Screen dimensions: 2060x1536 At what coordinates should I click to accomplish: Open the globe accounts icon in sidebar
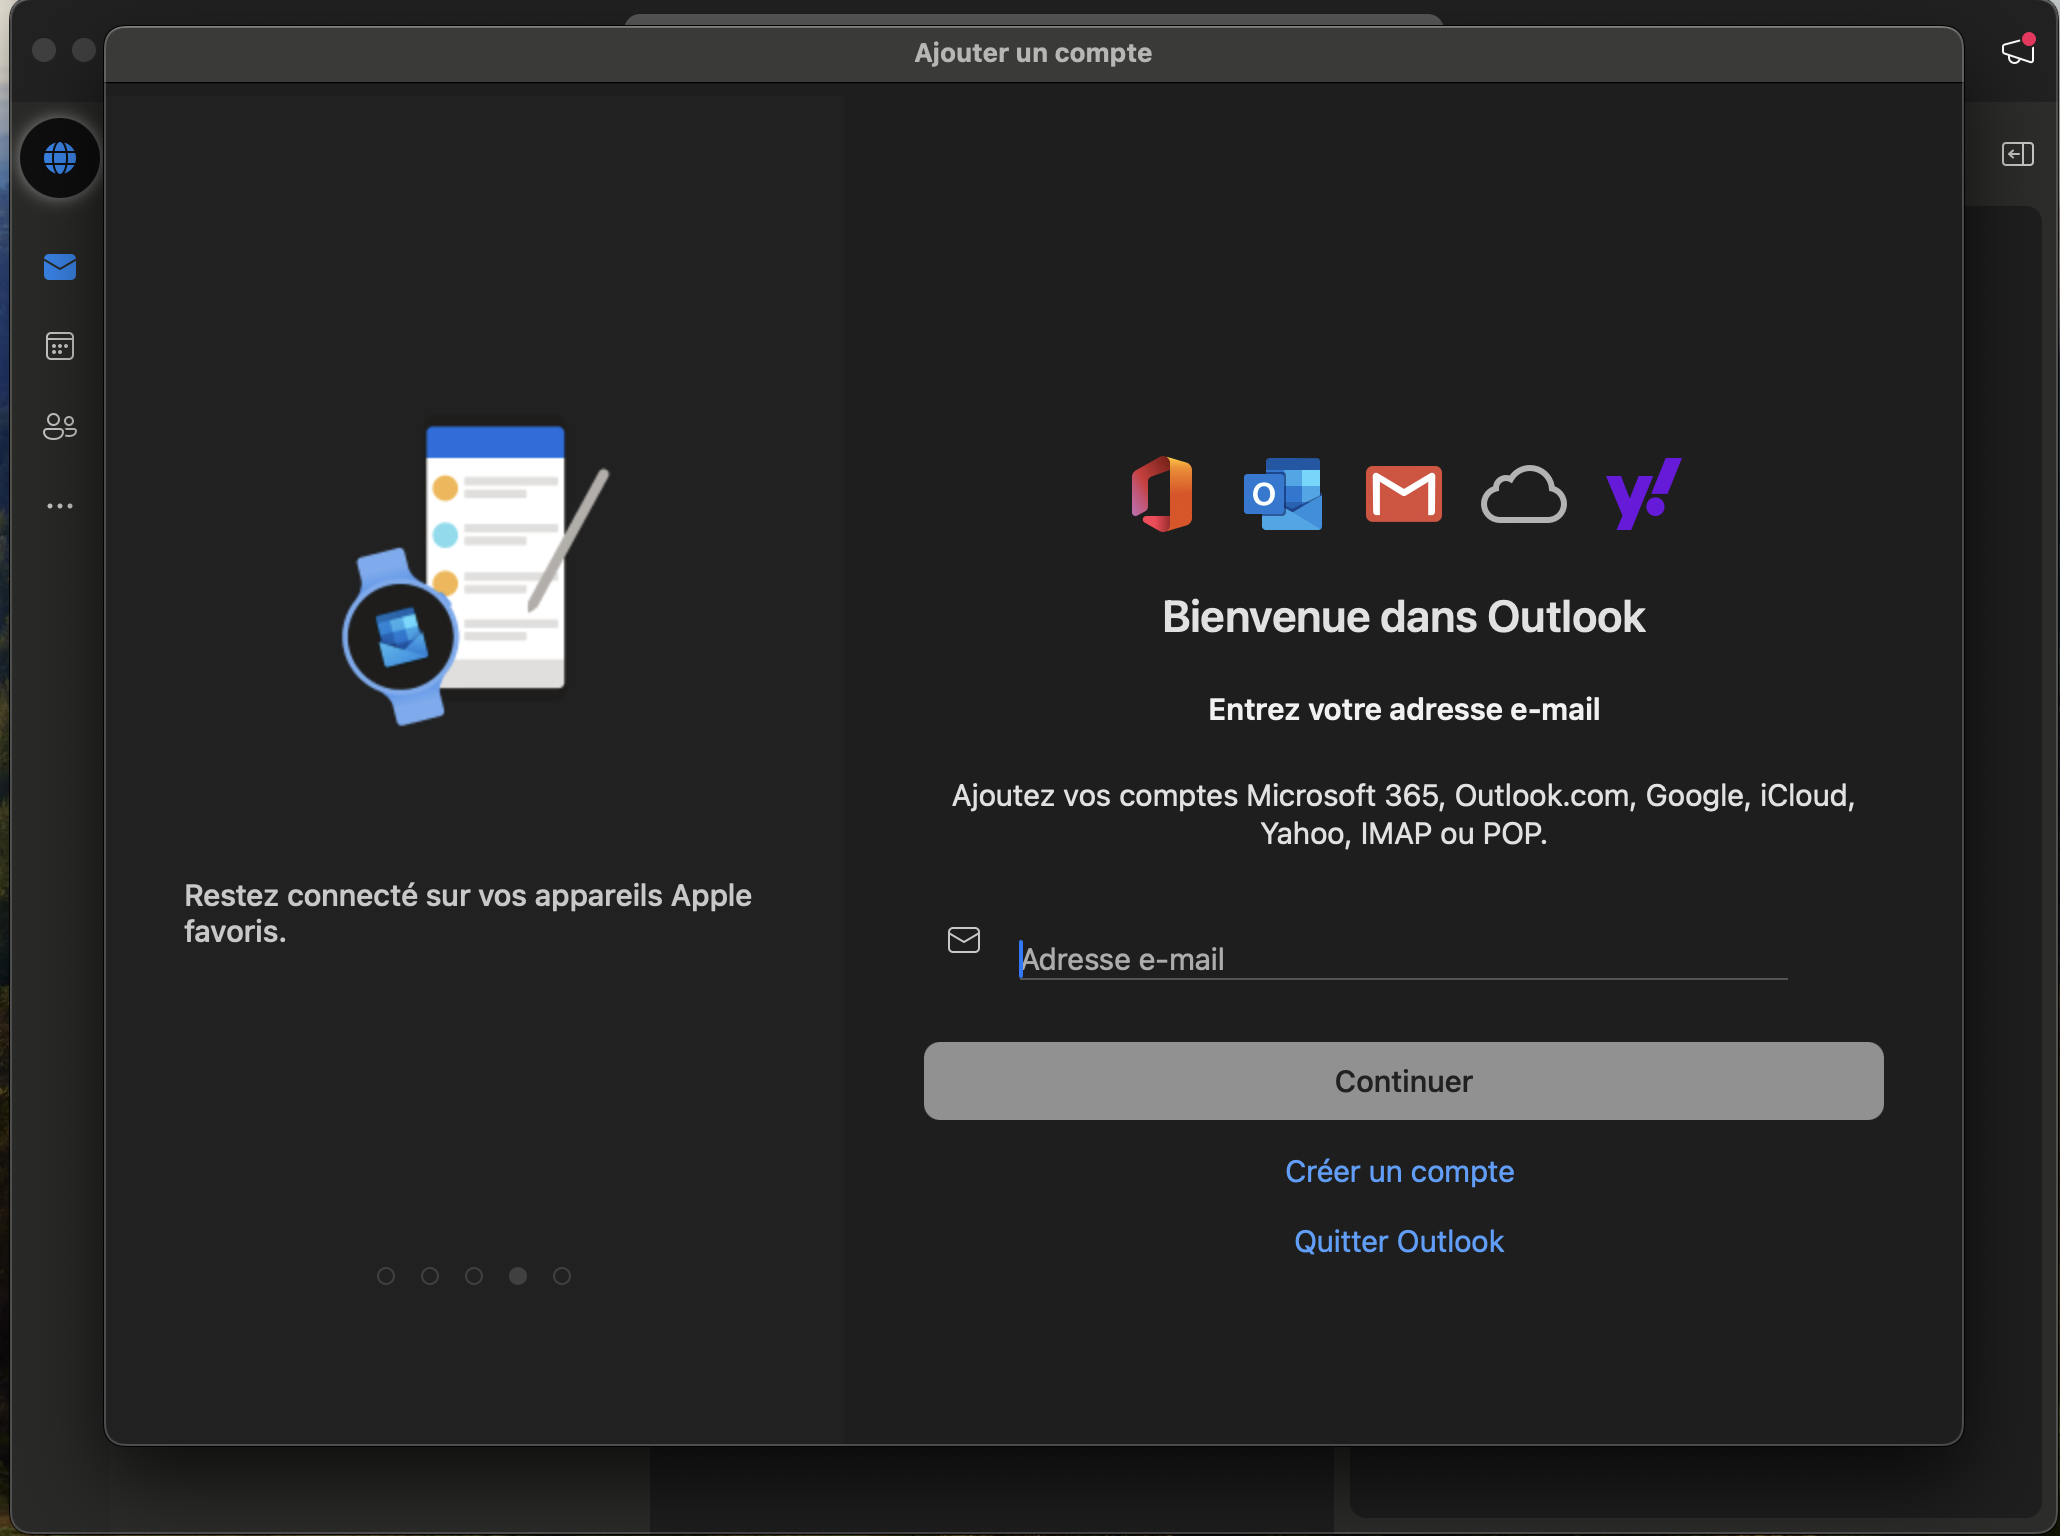tap(60, 157)
